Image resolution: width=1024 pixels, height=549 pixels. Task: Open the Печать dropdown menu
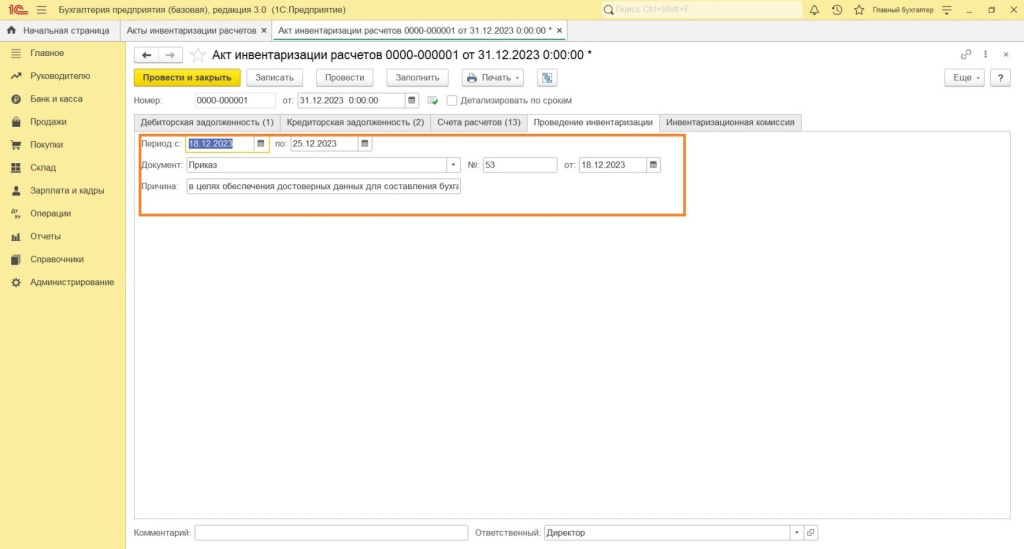493,77
